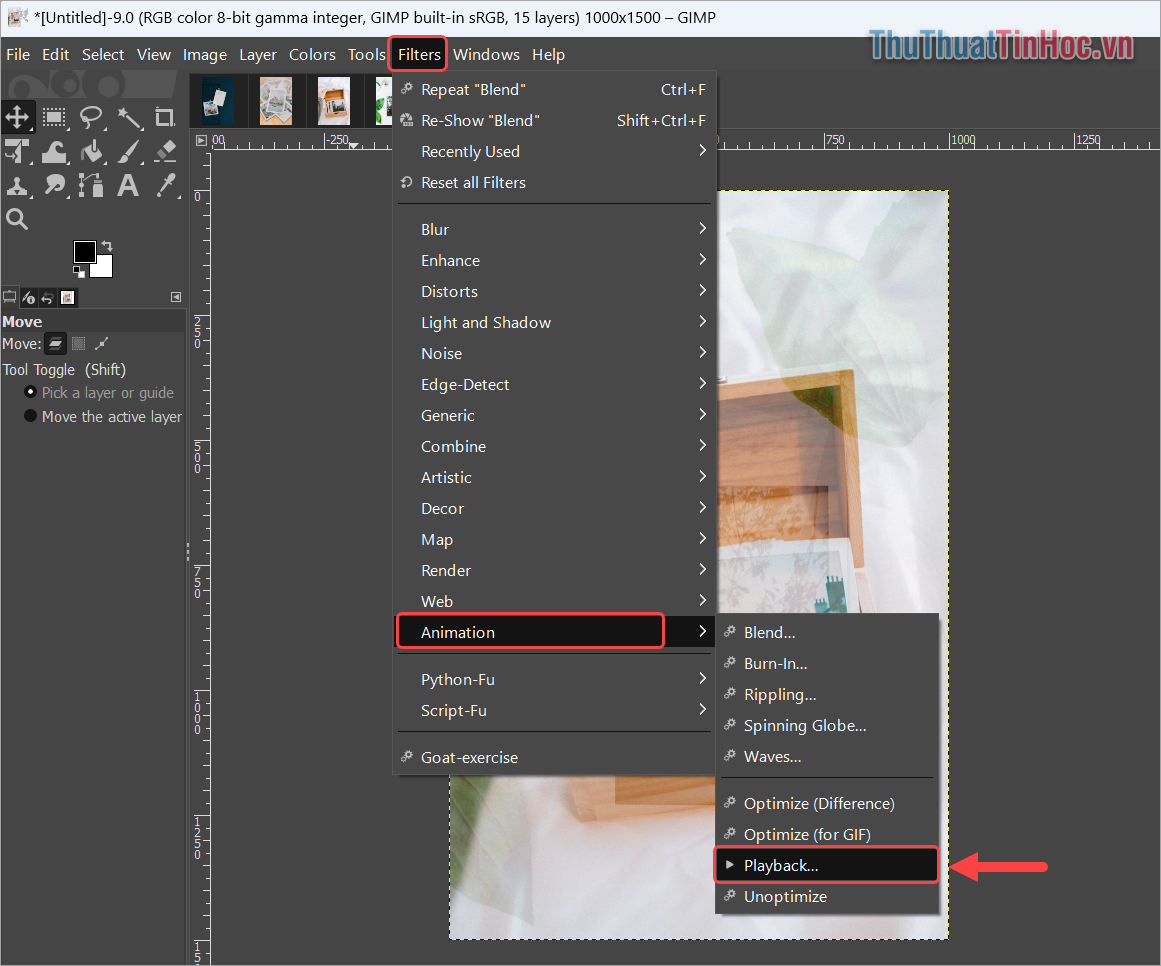
Task: Select the Paintbrush tool
Action: click(x=129, y=151)
